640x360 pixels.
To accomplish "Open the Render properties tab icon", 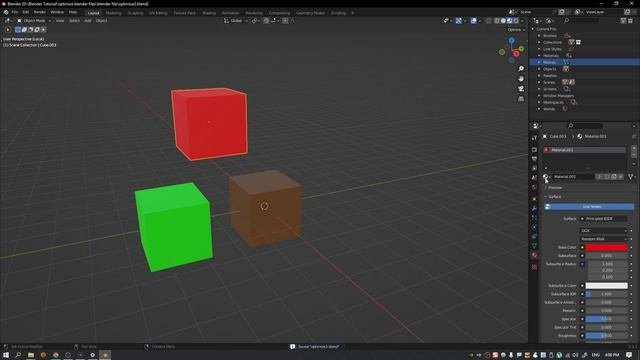I will 534,150.
